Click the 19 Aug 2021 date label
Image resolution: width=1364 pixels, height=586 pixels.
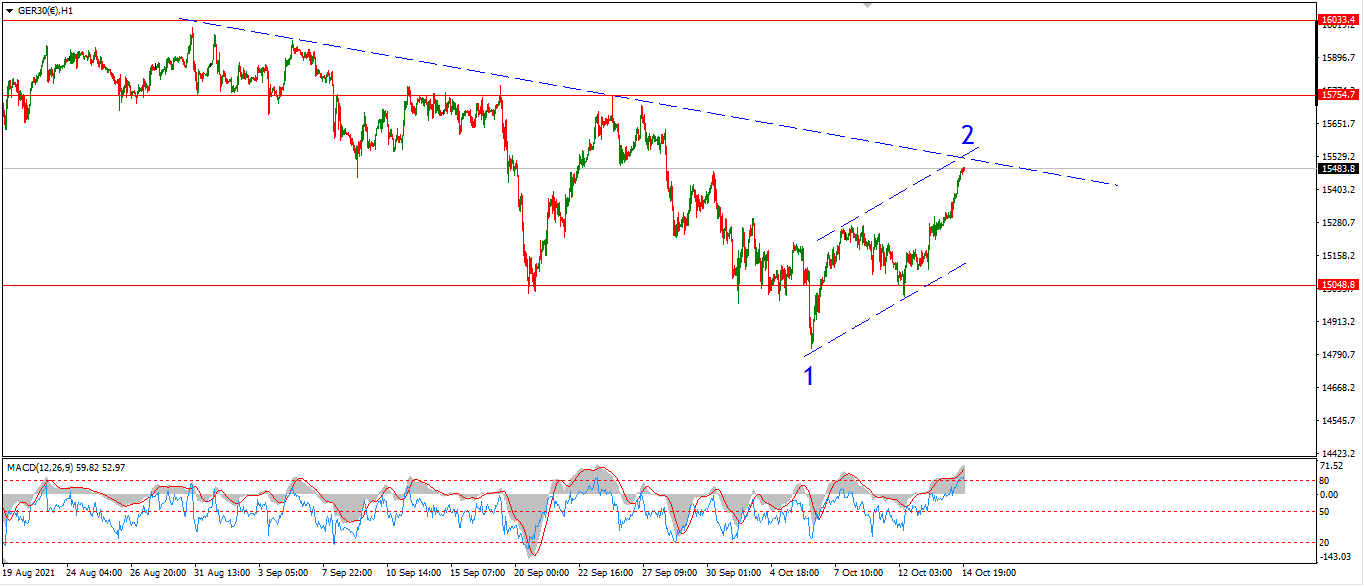click(x=28, y=573)
